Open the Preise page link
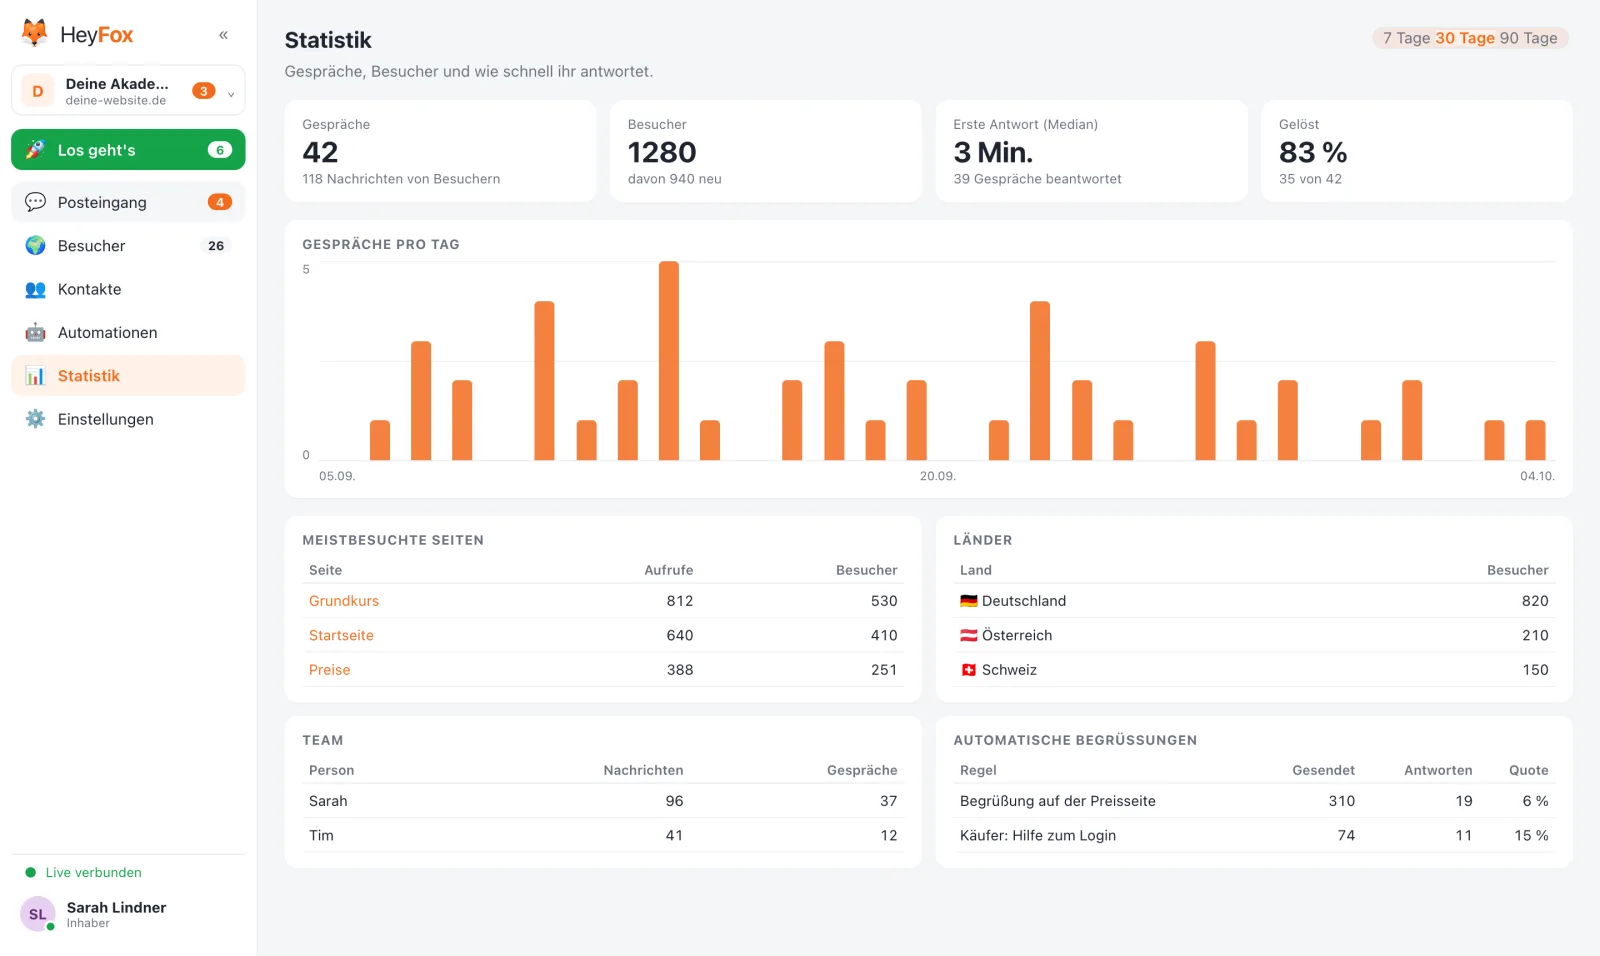The image size is (1600, 956). click(330, 670)
